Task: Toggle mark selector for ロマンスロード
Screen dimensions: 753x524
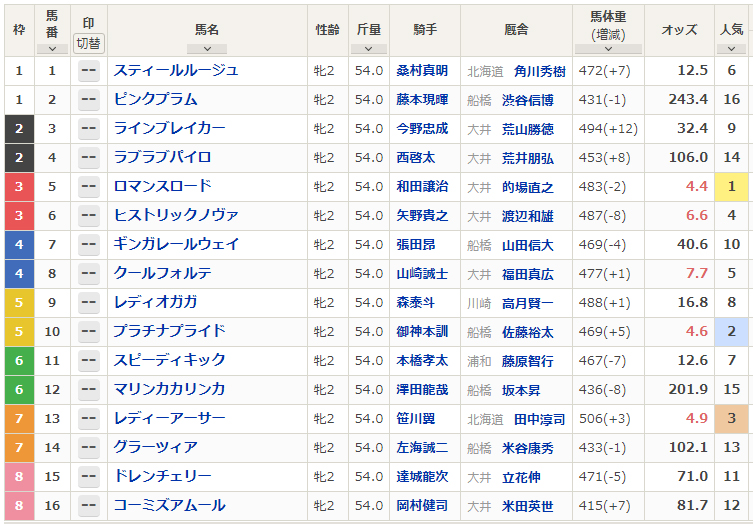Action: pyautogui.click(x=89, y=186)
